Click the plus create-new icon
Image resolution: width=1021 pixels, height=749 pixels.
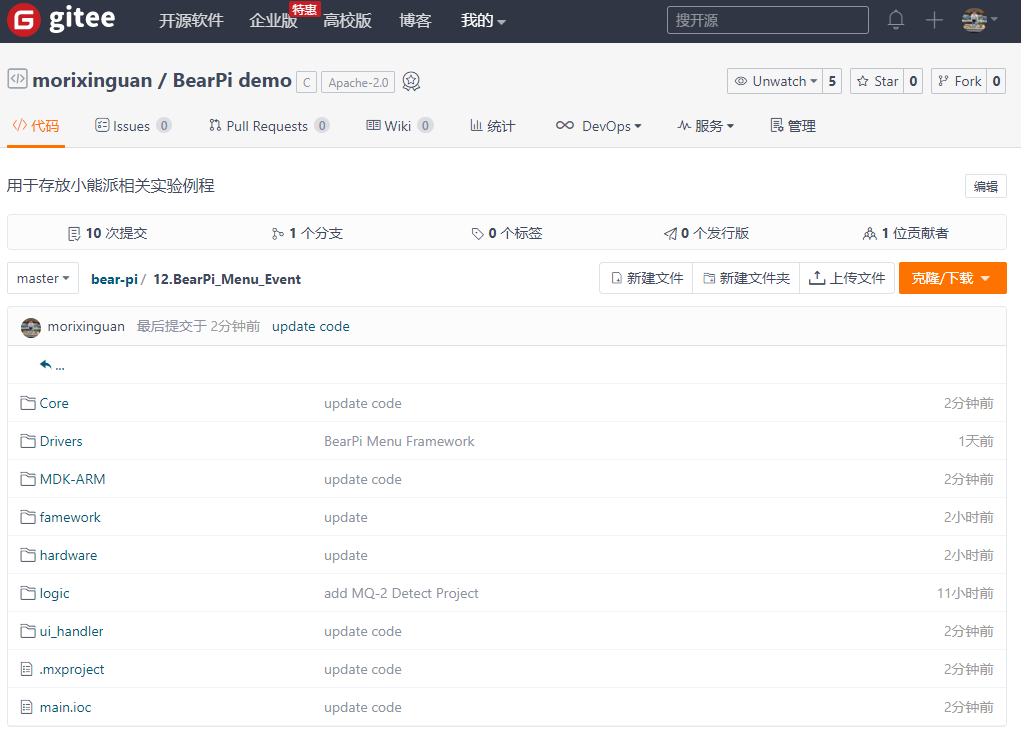click(x=934, y=20)
